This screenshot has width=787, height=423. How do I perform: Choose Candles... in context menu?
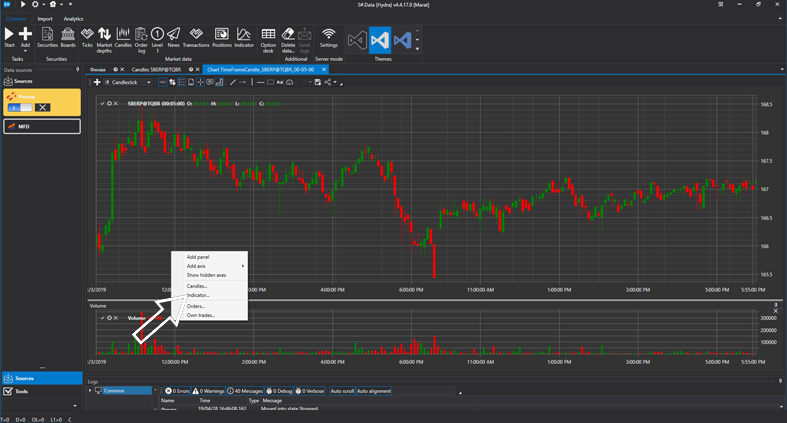tap(209, 286)
